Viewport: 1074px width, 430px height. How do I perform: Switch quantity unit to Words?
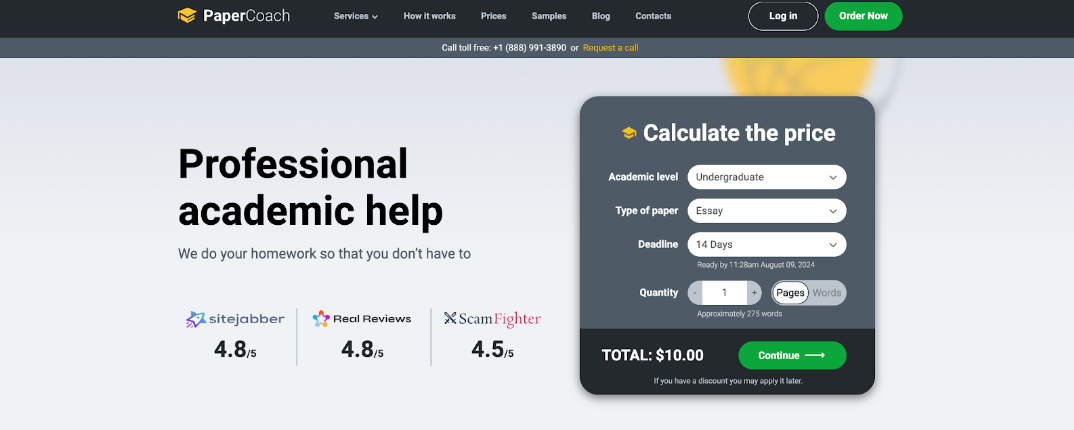827,293
